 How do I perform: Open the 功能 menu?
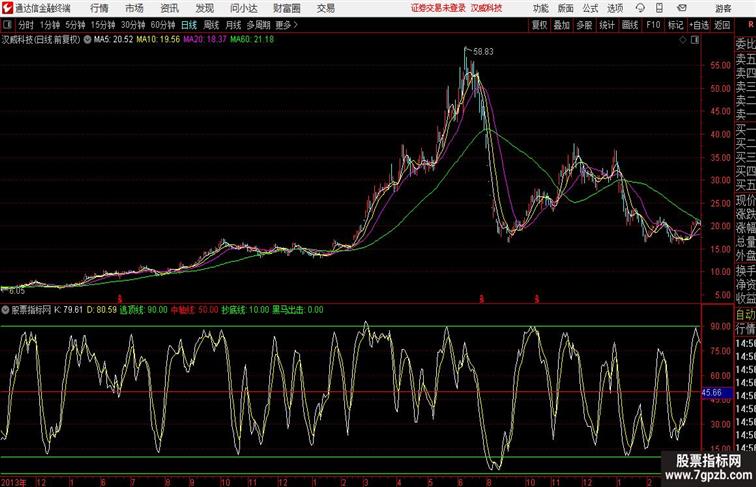(540, 8)
